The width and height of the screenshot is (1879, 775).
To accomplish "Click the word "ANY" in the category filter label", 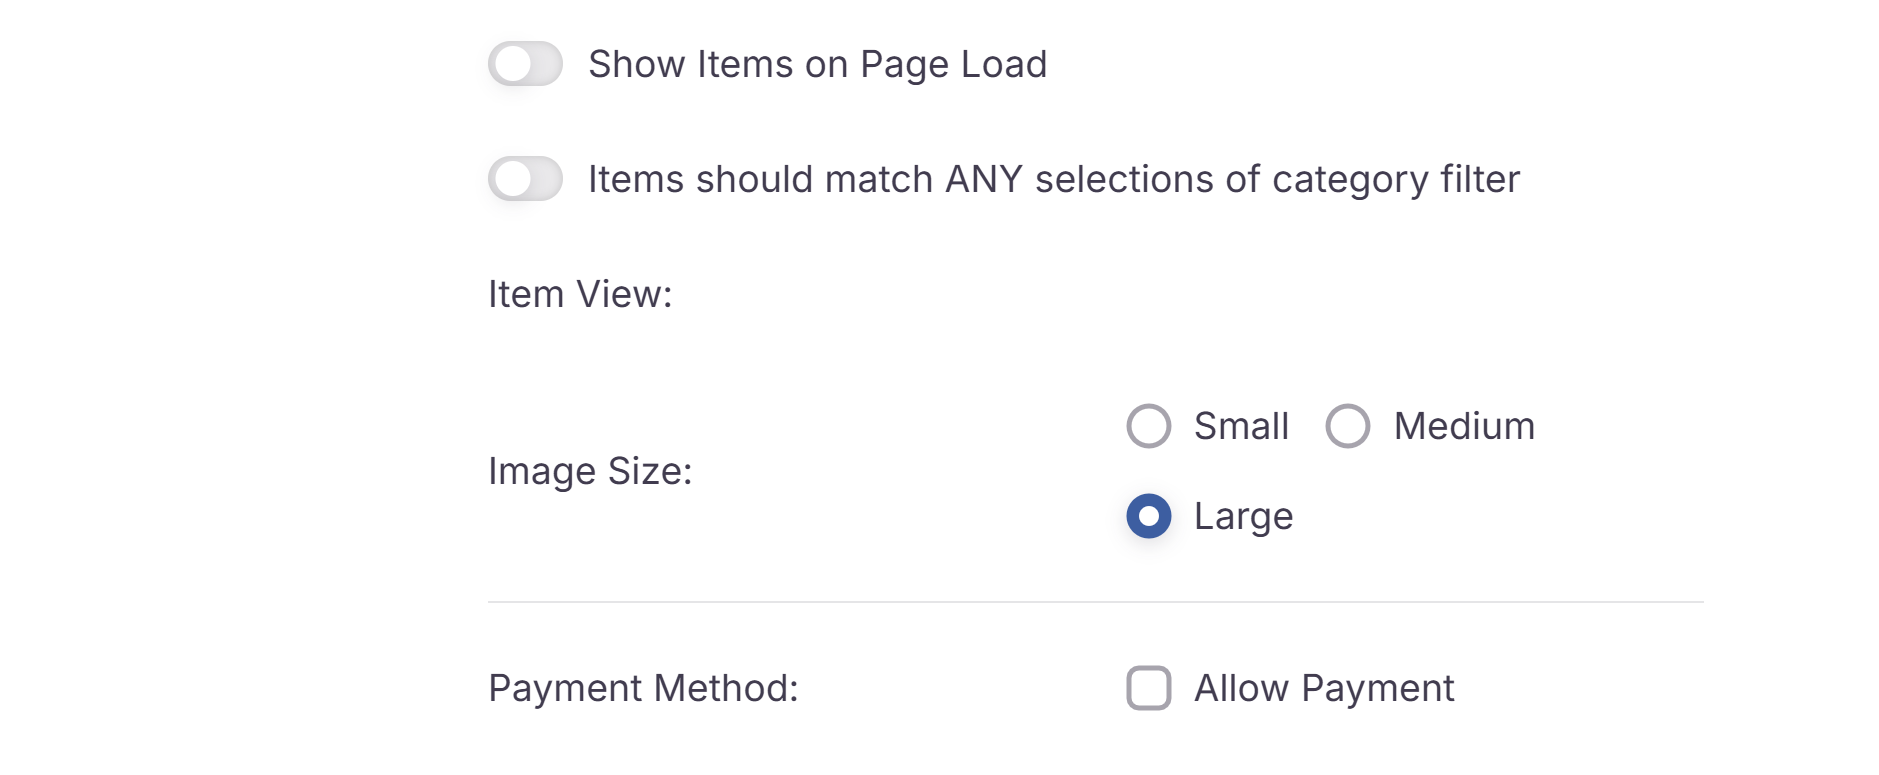I will click(984, 179).
